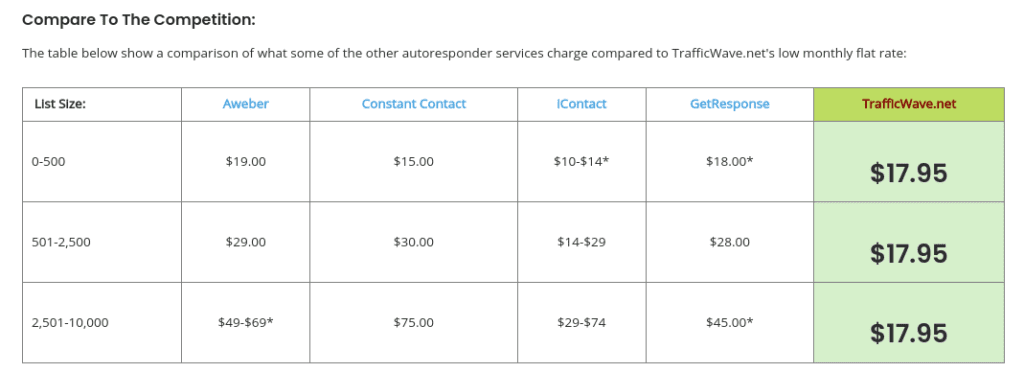The width and height of the screenshot is (1024, 372).
Task: Click Aweber's $29.00 price cell
Action: click(246, 242)
